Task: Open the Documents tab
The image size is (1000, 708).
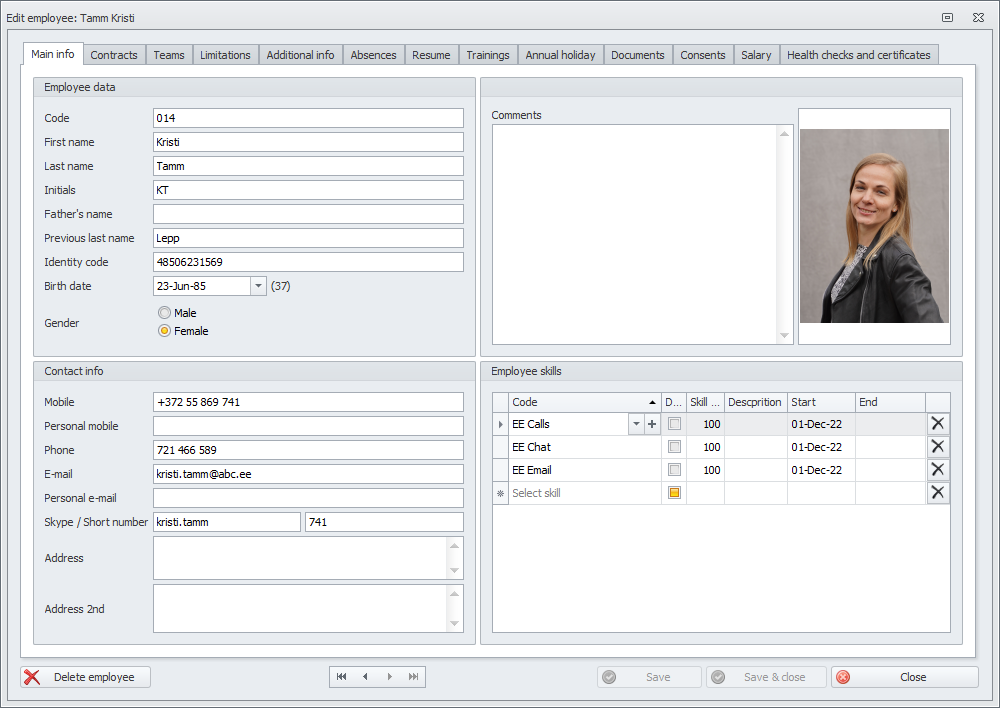Action: (638, 55)
